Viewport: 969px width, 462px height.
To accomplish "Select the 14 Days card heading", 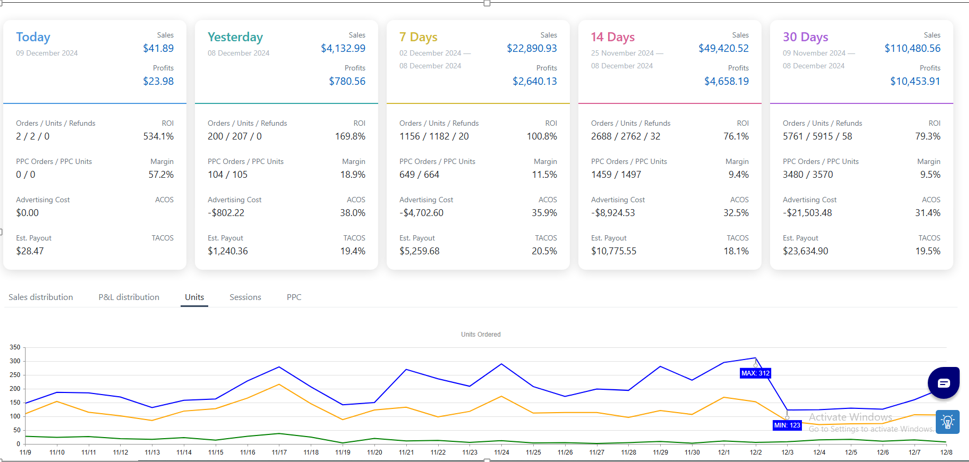I will pos(613,37).
